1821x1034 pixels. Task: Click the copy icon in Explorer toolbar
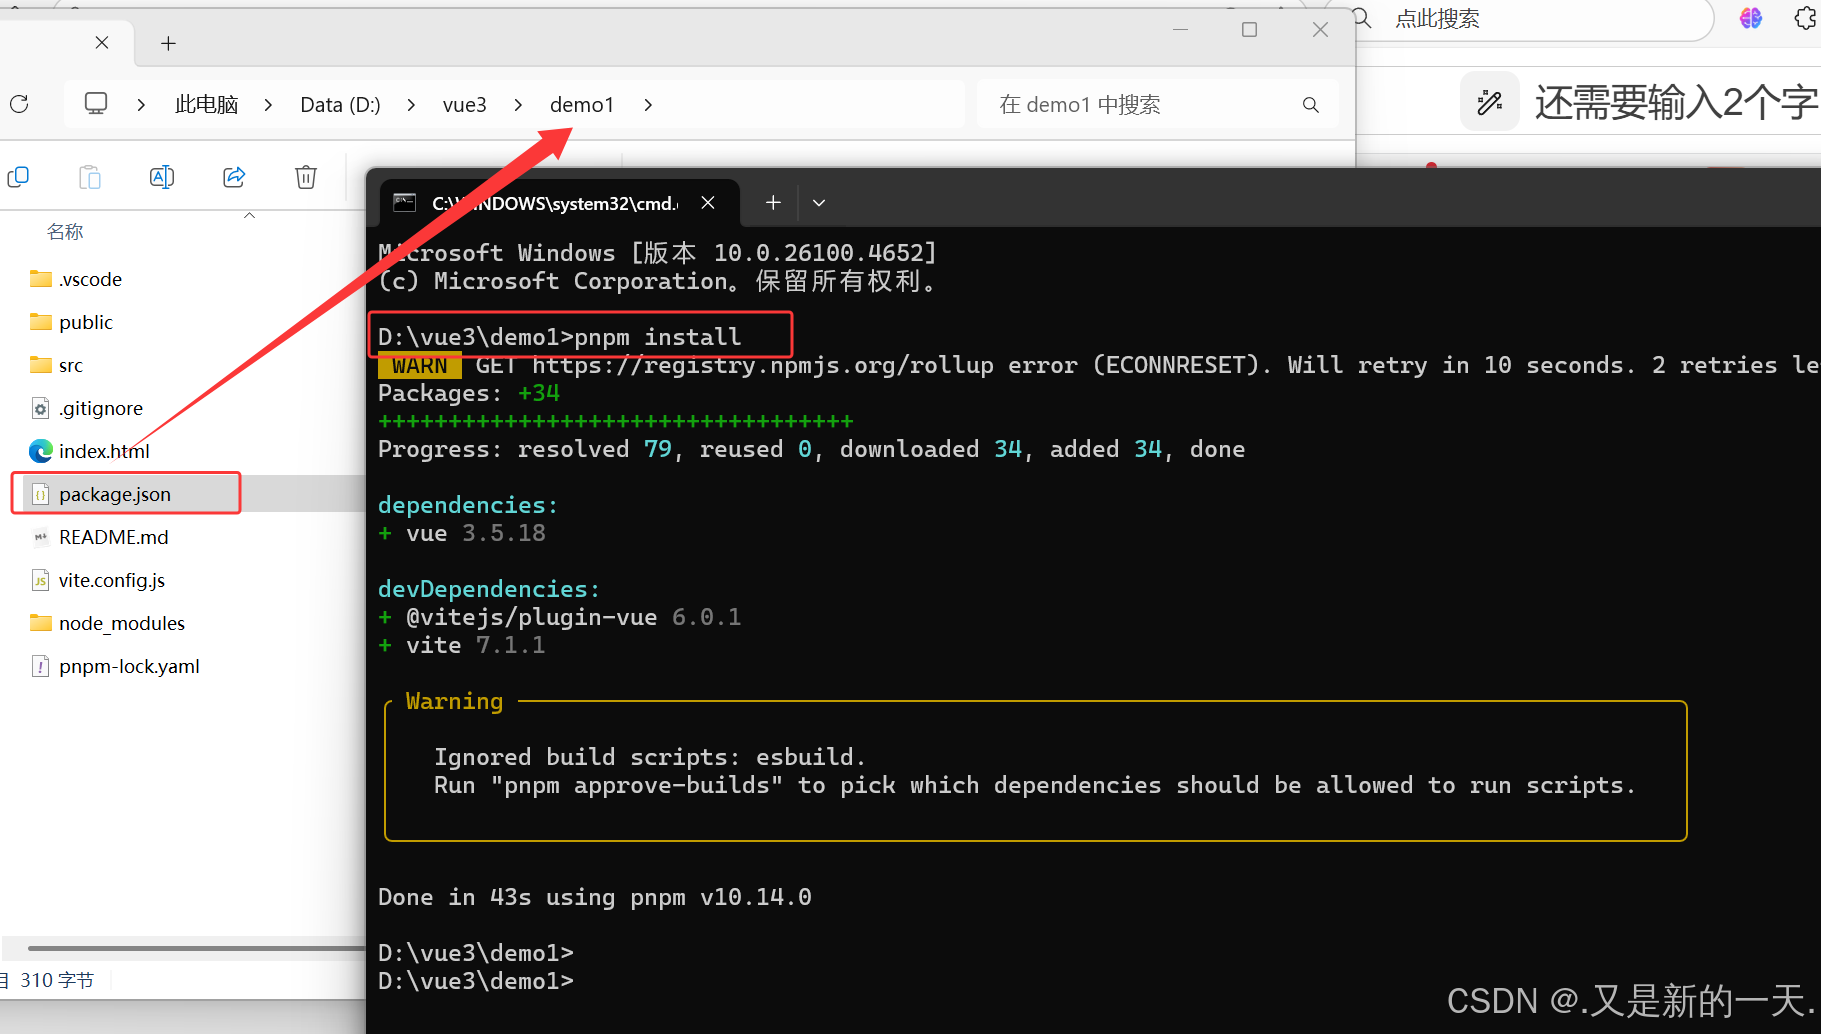(x=18, y=177)
